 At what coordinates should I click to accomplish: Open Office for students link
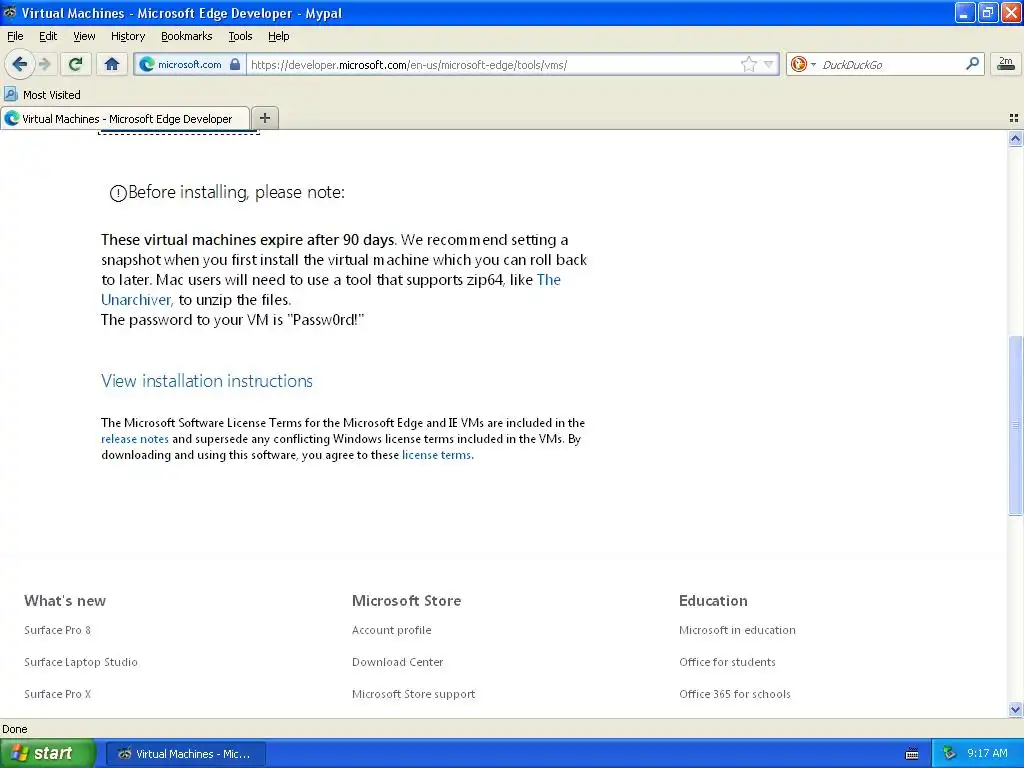point(728,662)
